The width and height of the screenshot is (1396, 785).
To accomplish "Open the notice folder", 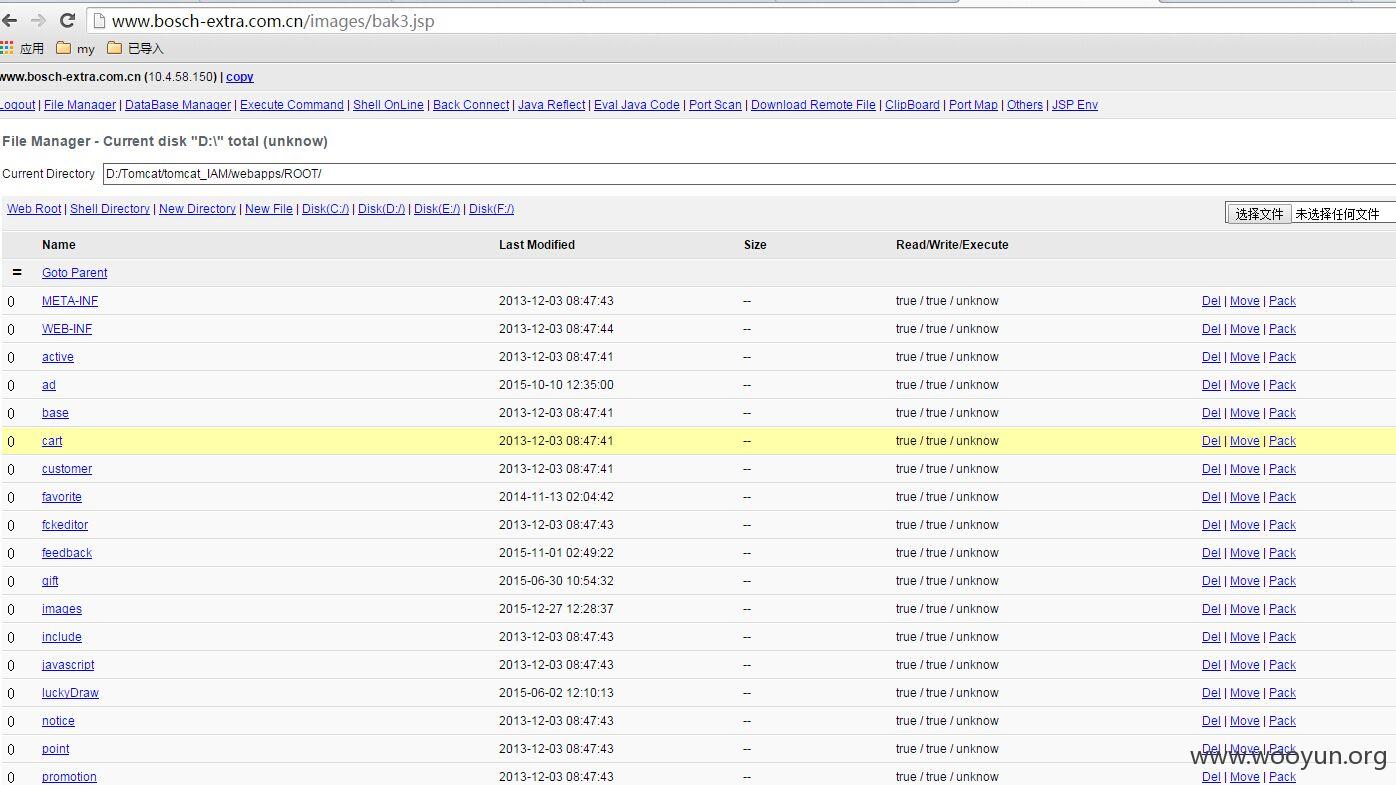I will point(58,721).
